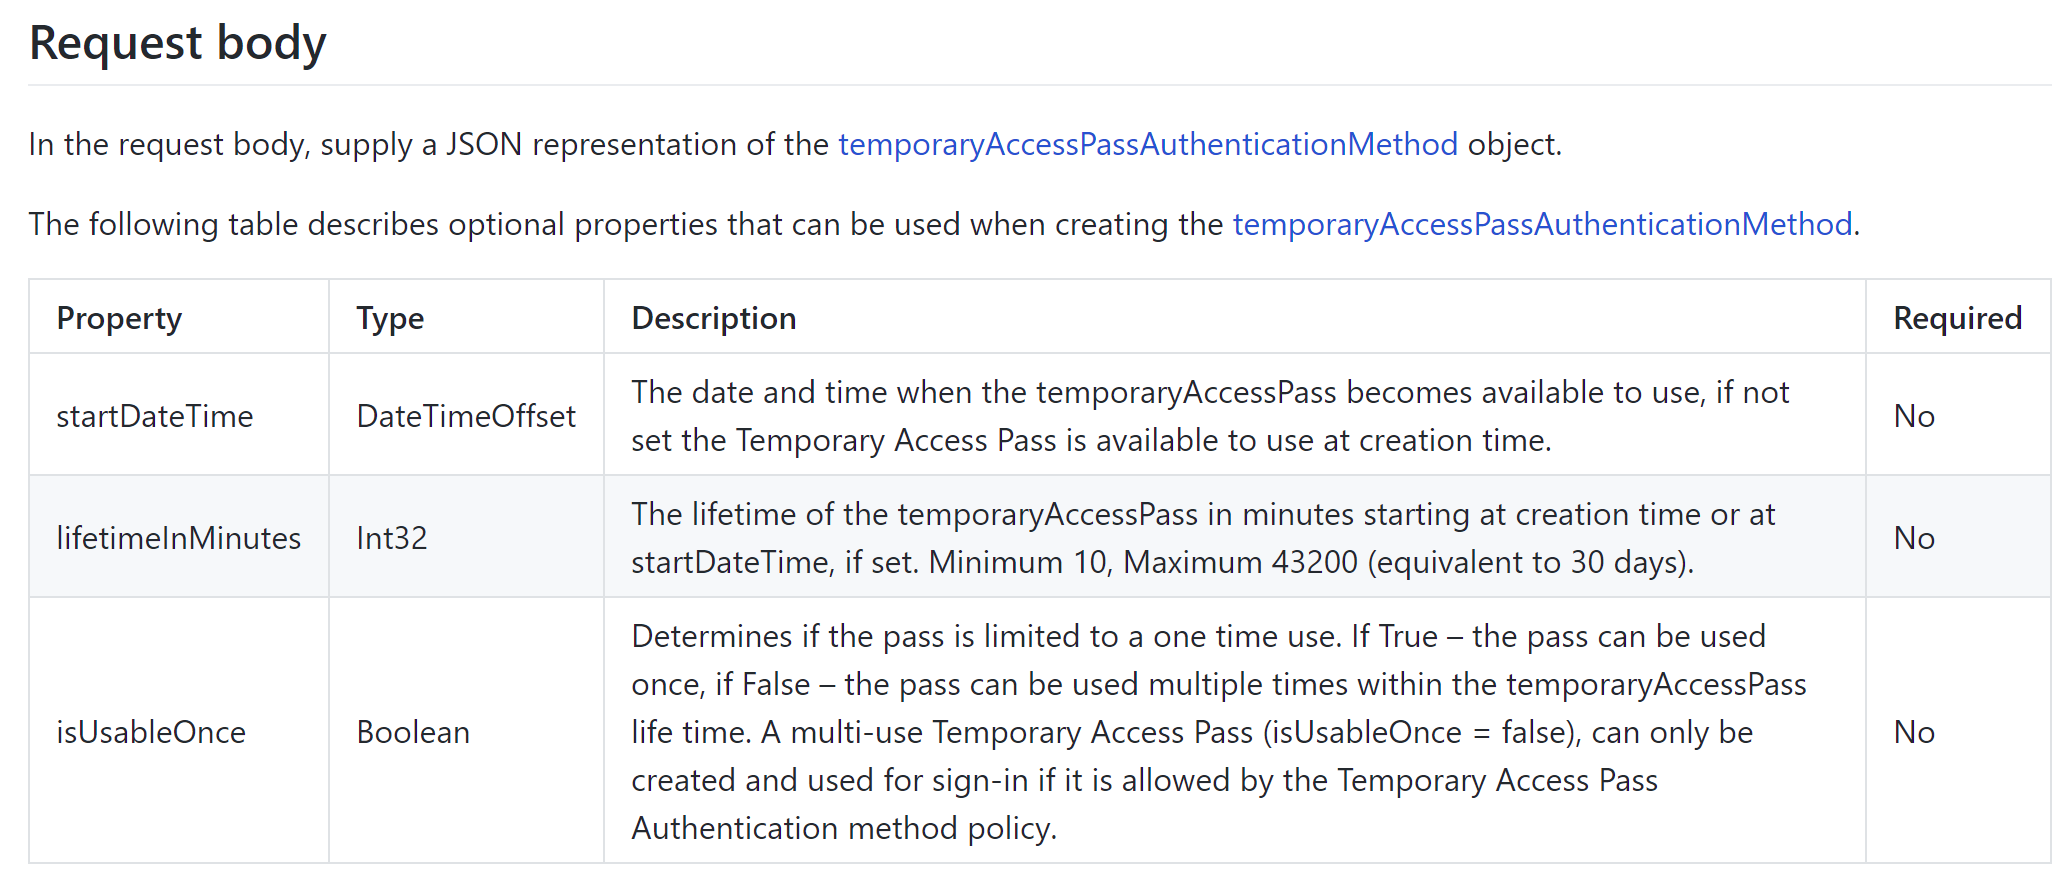
Task: Select the lifetimeInMinutes property cell
Action: click(178, 538)
